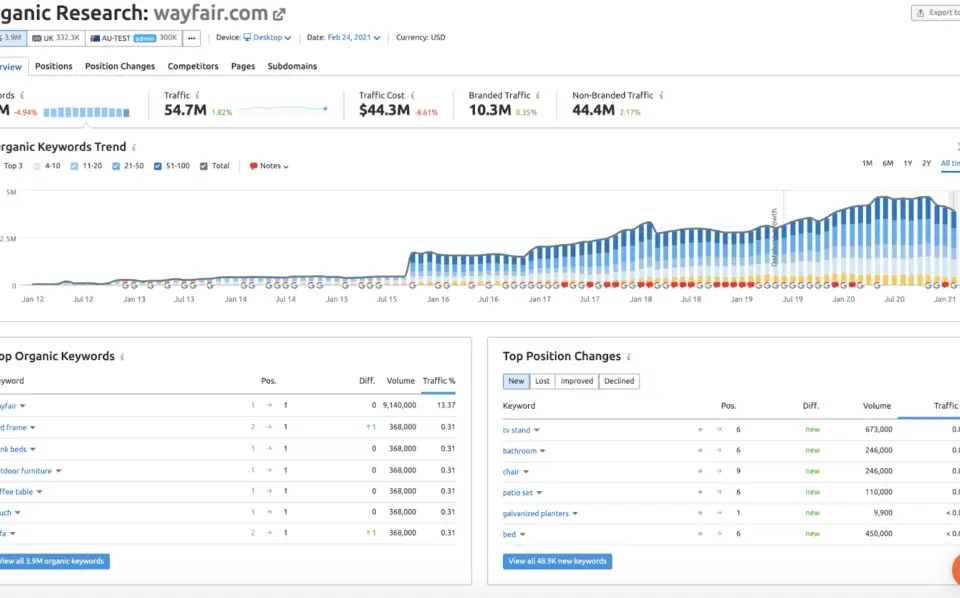Screen dimensions: 960x598
Task: Select the Lost position changes filter
Action: tap(542, 381)
